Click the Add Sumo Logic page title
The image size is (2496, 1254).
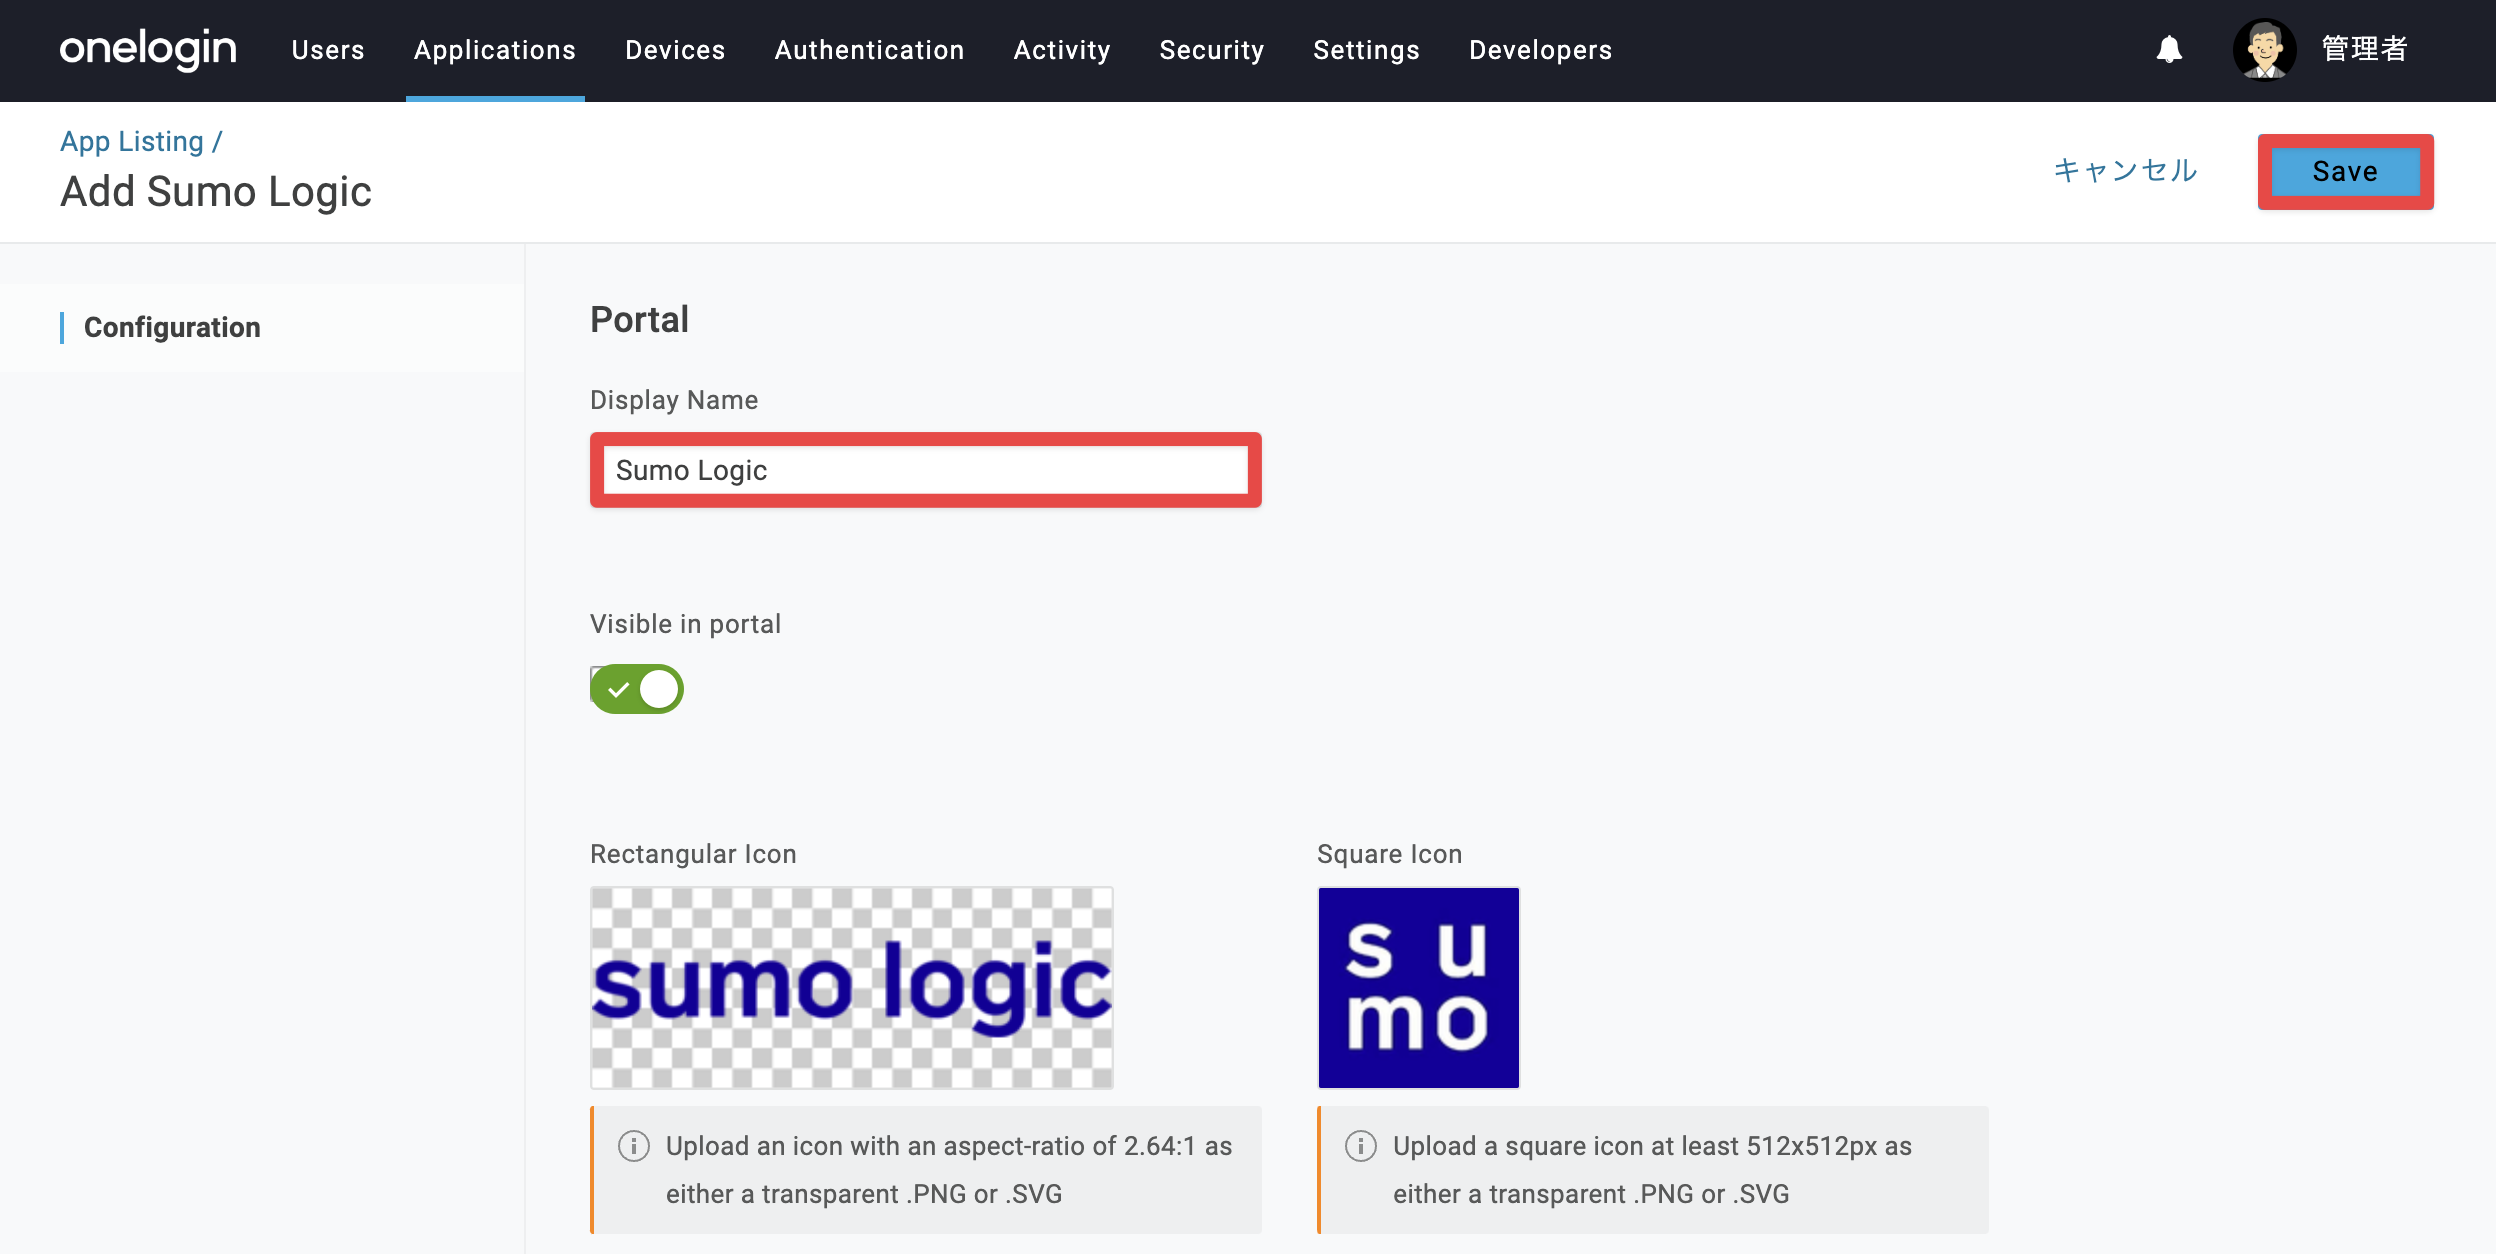point(216,191)
